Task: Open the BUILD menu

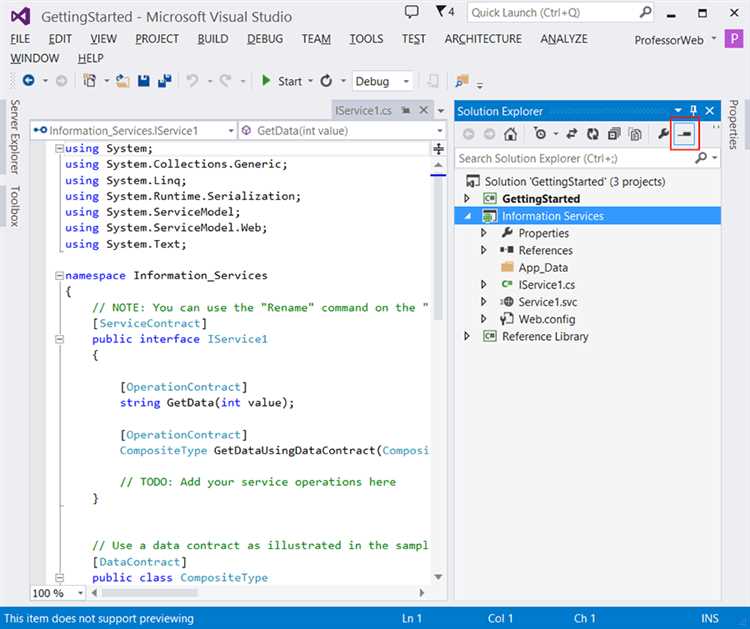Action: click(213, 39)
